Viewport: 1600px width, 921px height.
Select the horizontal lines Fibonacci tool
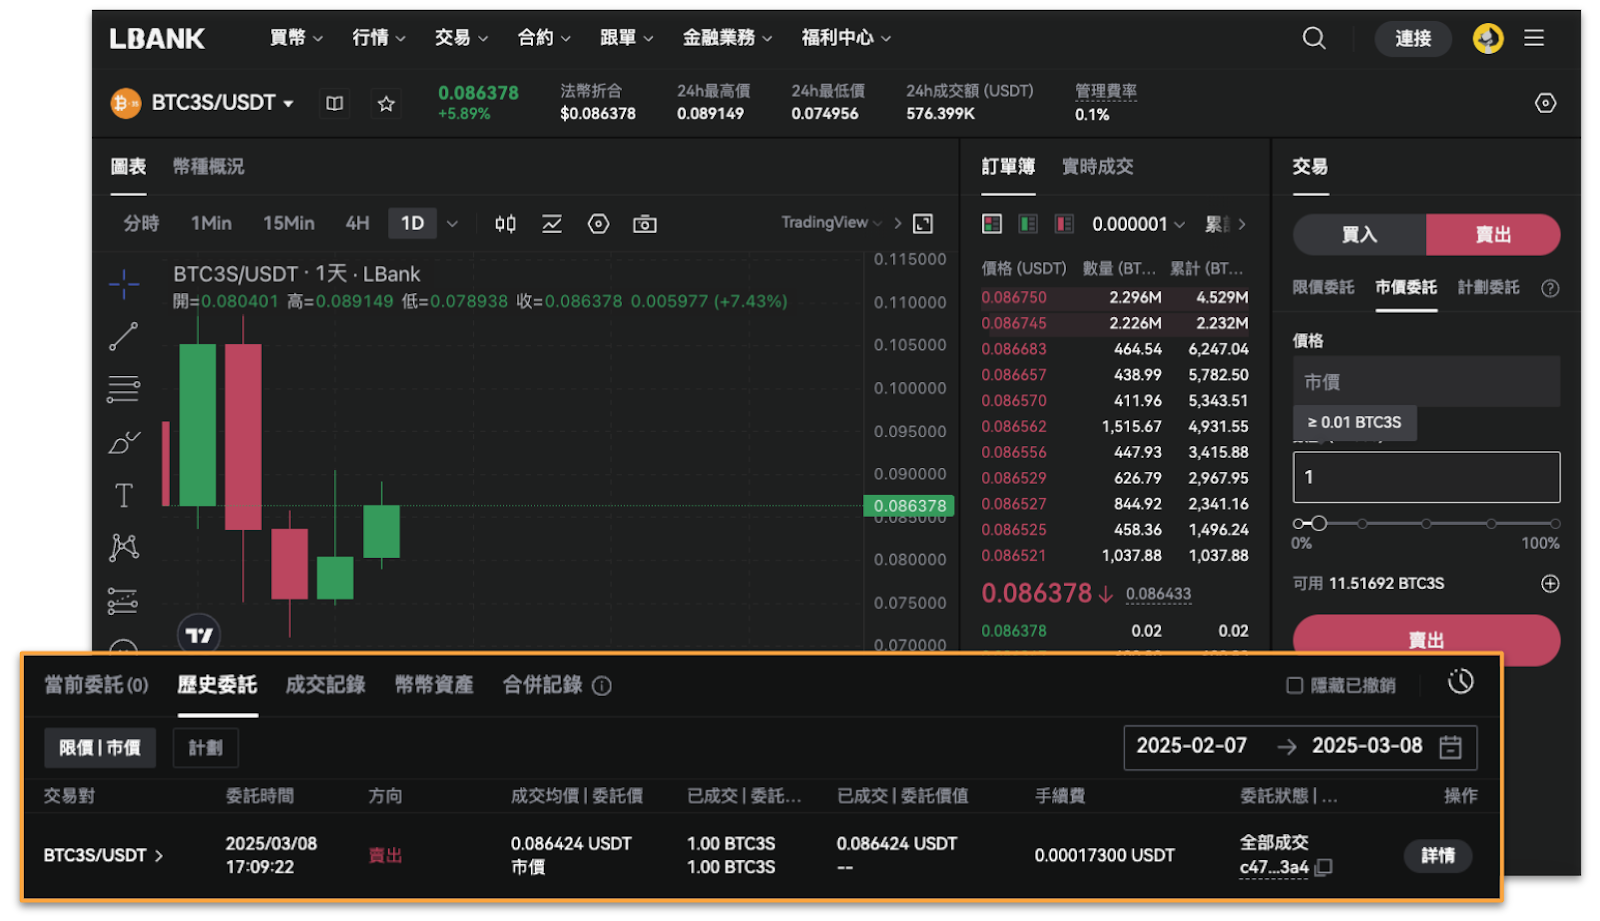point(124,389)
